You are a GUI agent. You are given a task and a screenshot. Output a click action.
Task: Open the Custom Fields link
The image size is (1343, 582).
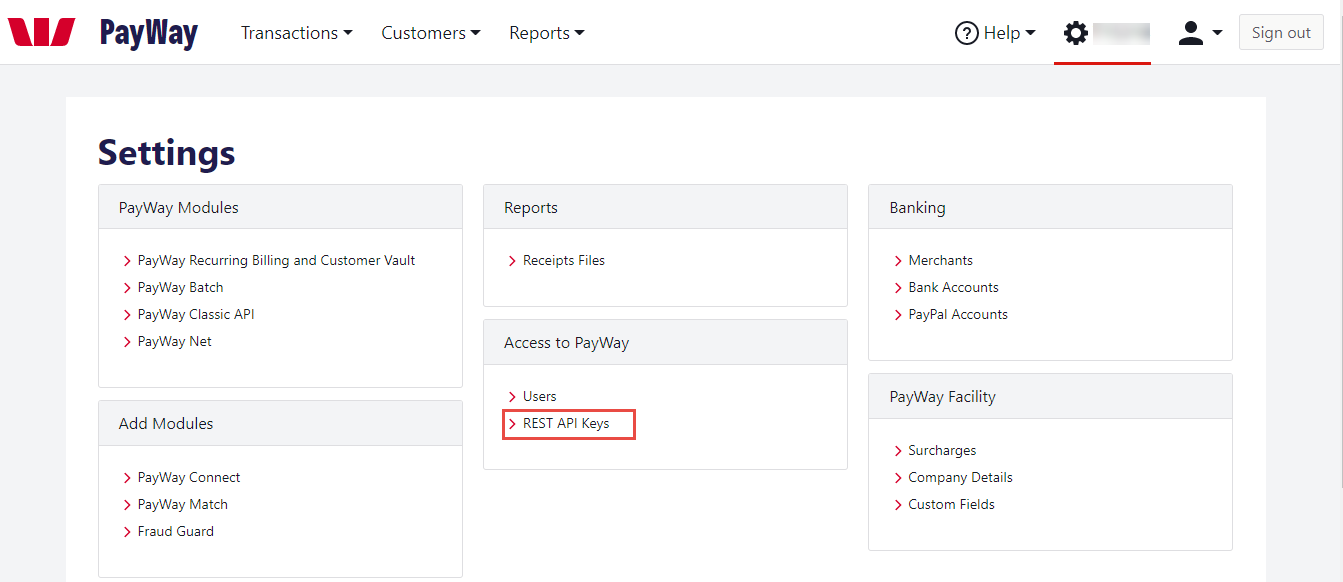(952, 504)
